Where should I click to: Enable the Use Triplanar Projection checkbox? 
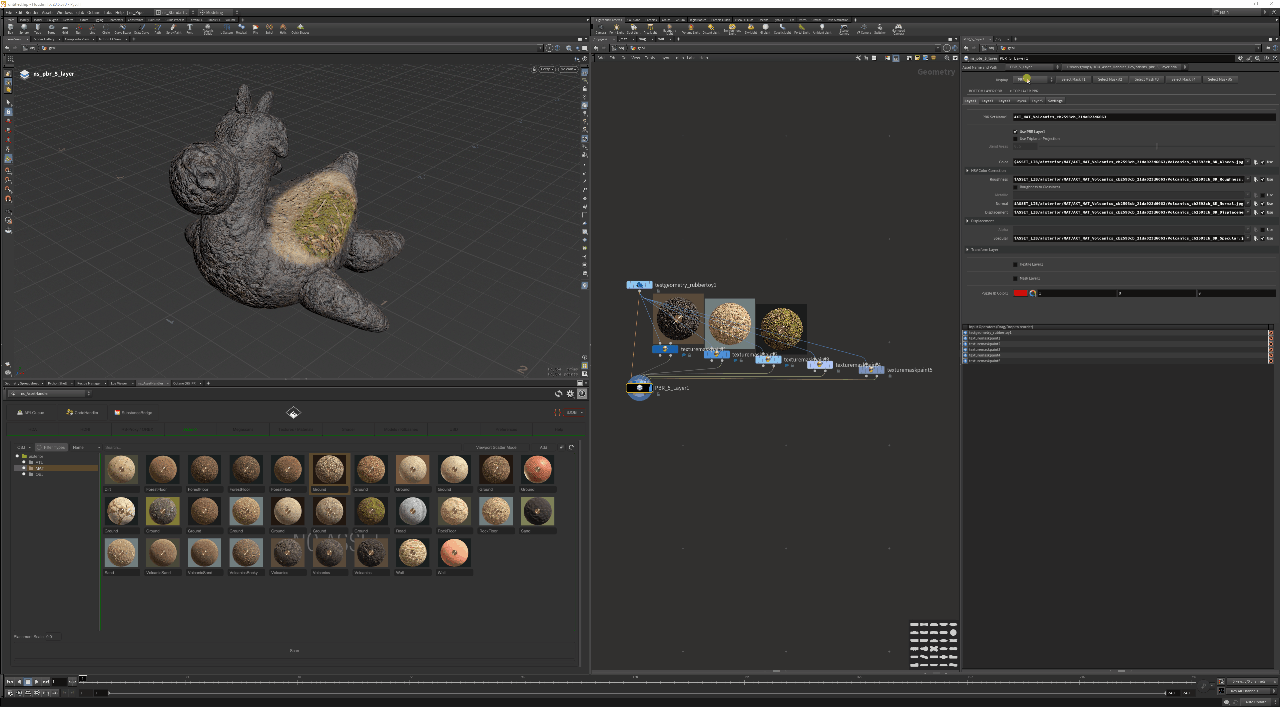coord(1016,139)
